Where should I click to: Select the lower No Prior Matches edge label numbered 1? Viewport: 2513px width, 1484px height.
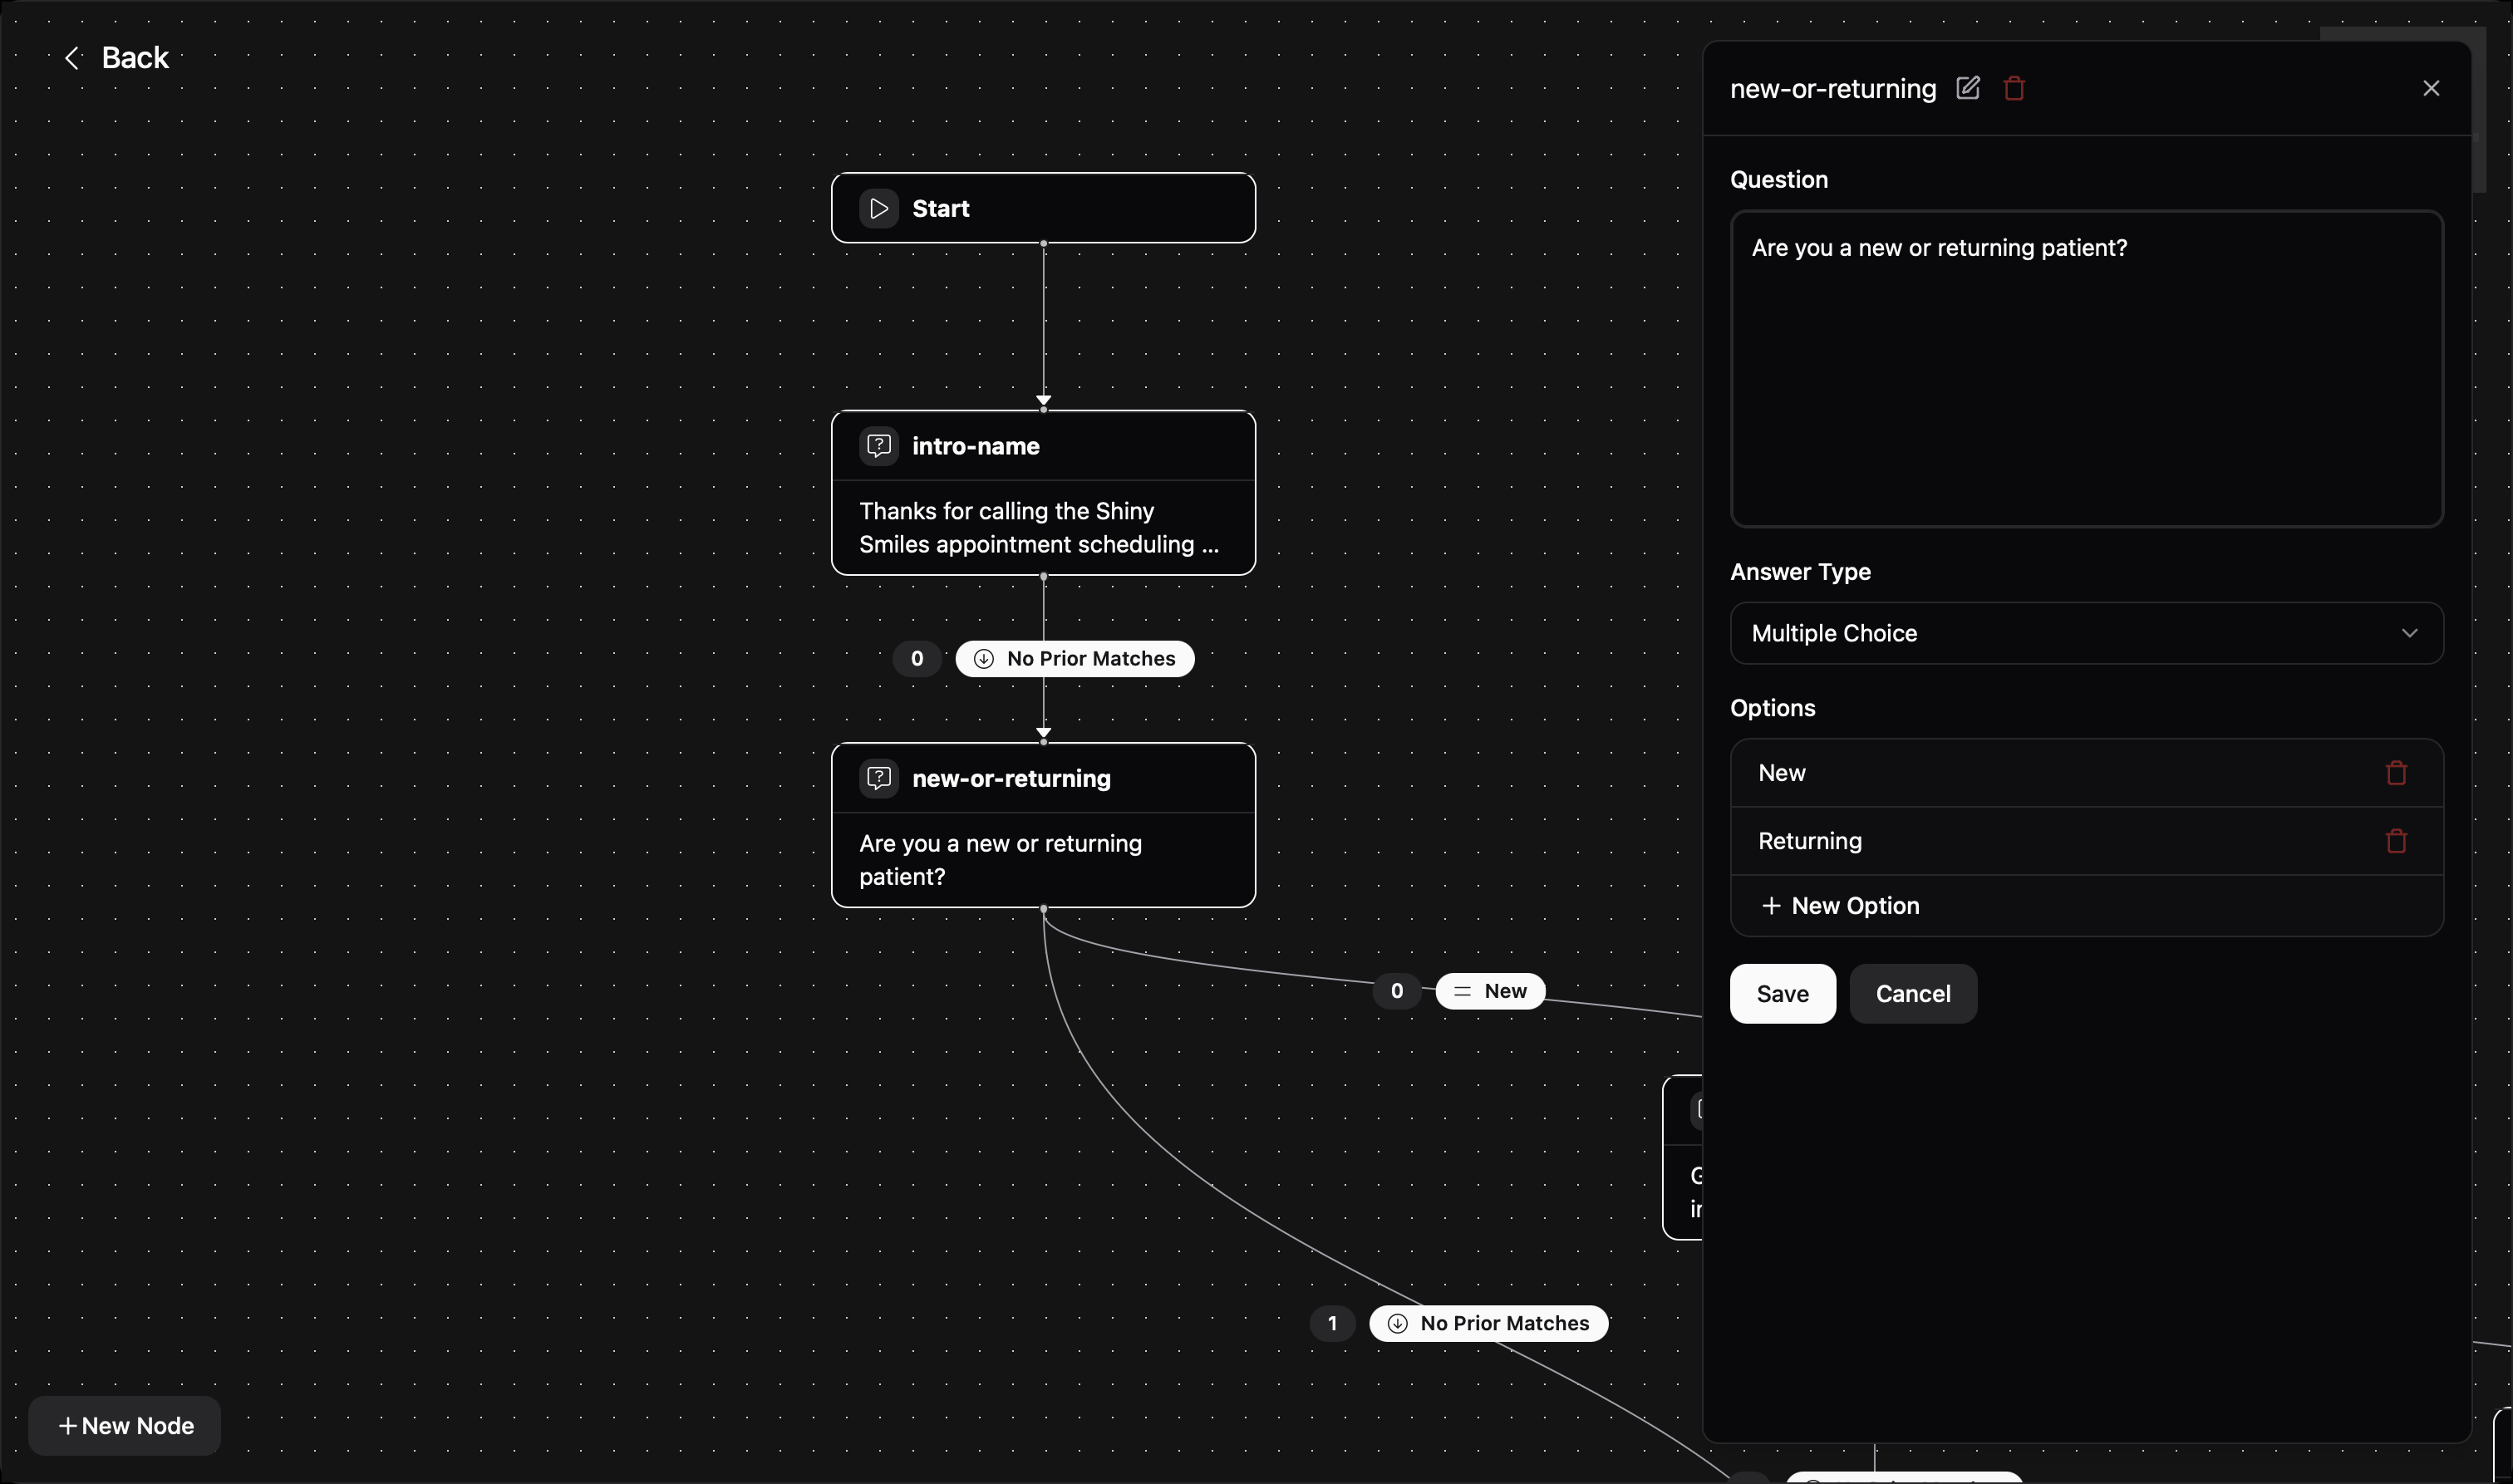(1488, 1323)
